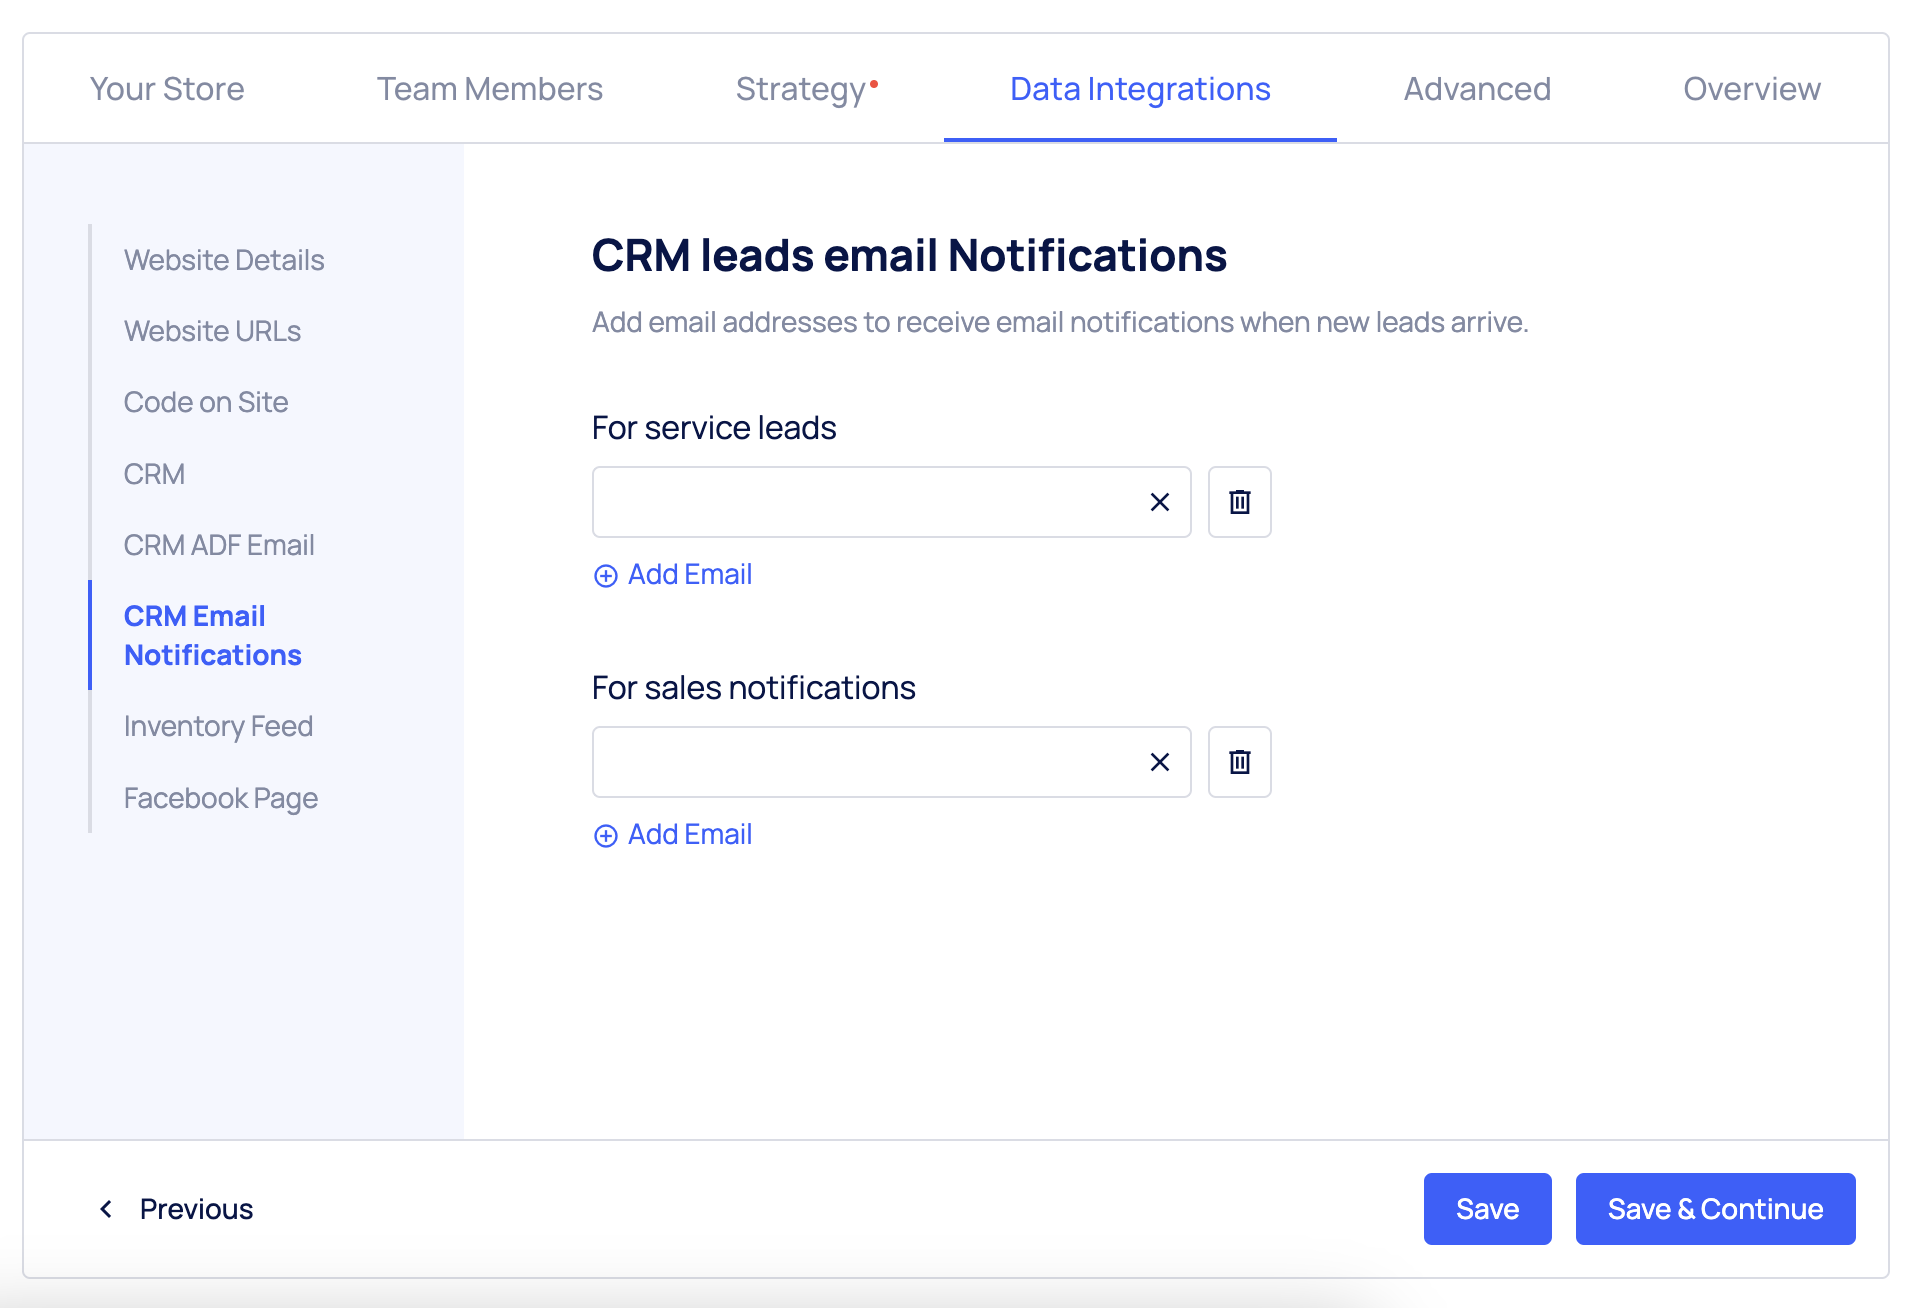This screenshot has height=1308, width=1926.
Task: Open the Team Members tab
Action: [489, 89]
